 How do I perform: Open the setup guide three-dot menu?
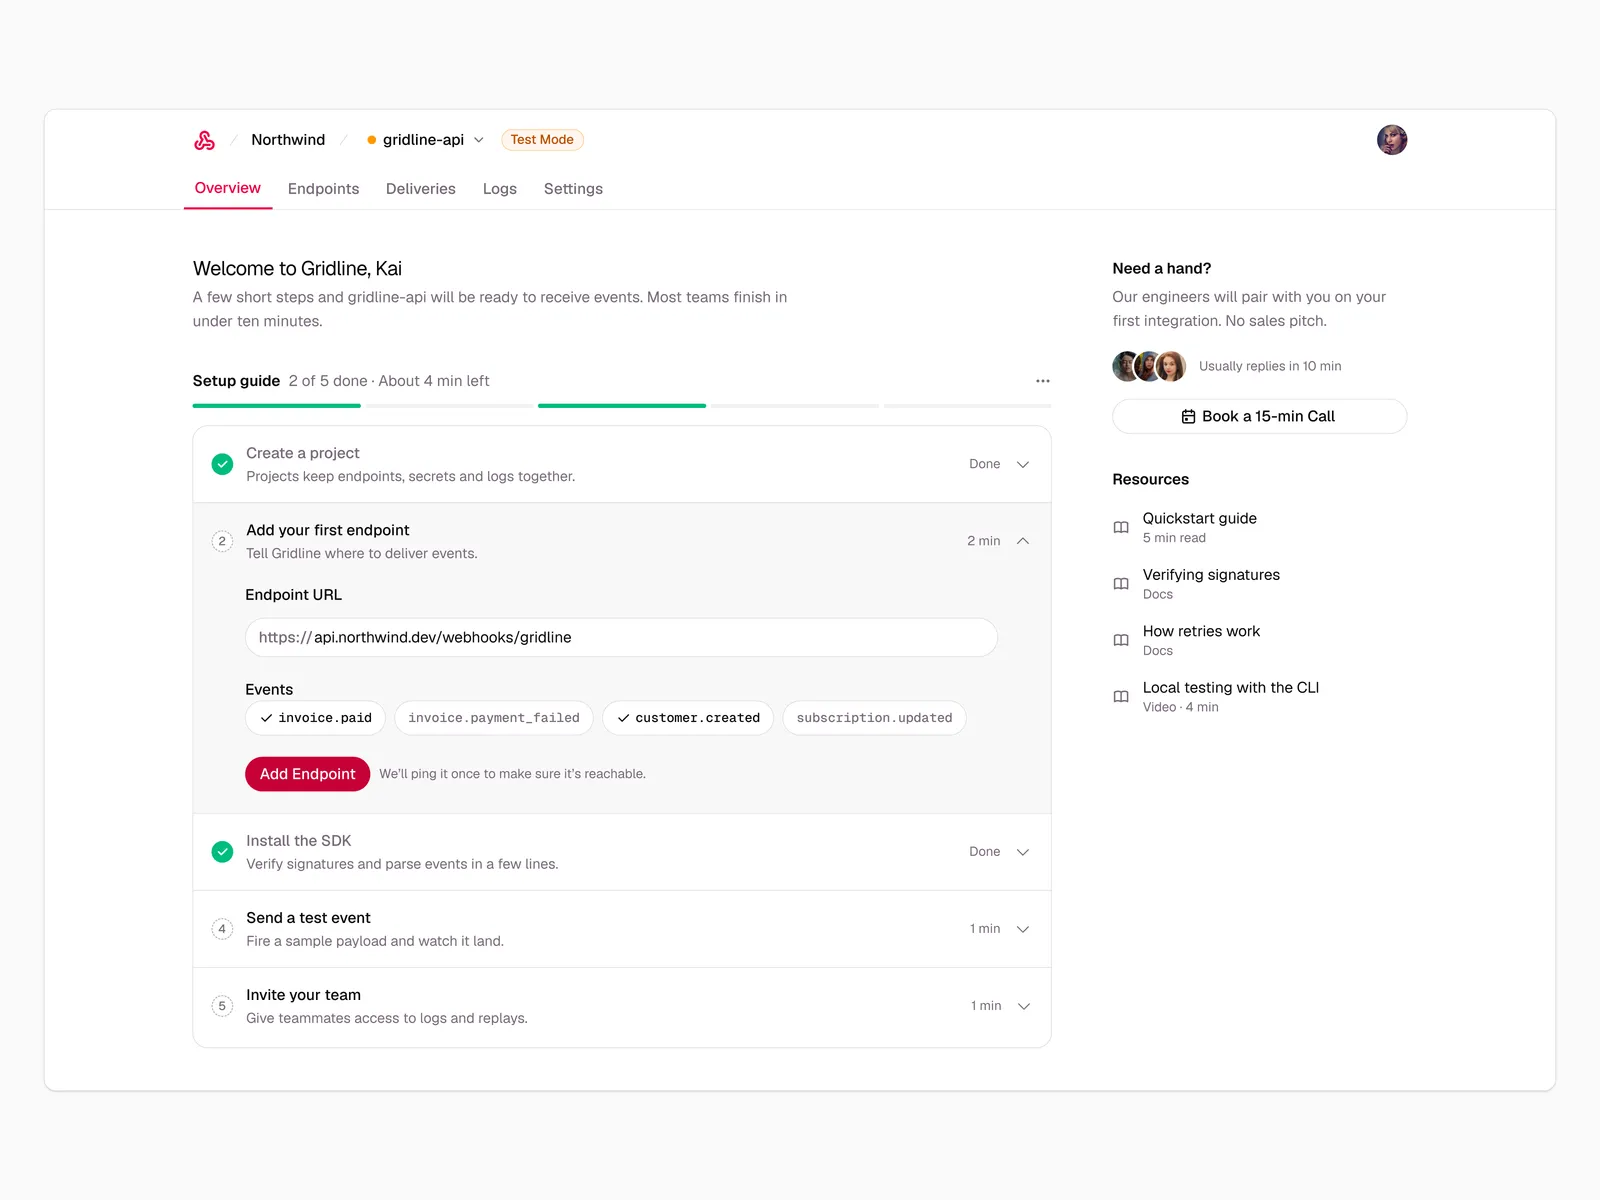pyautogui.click(x=1042, y=381)
